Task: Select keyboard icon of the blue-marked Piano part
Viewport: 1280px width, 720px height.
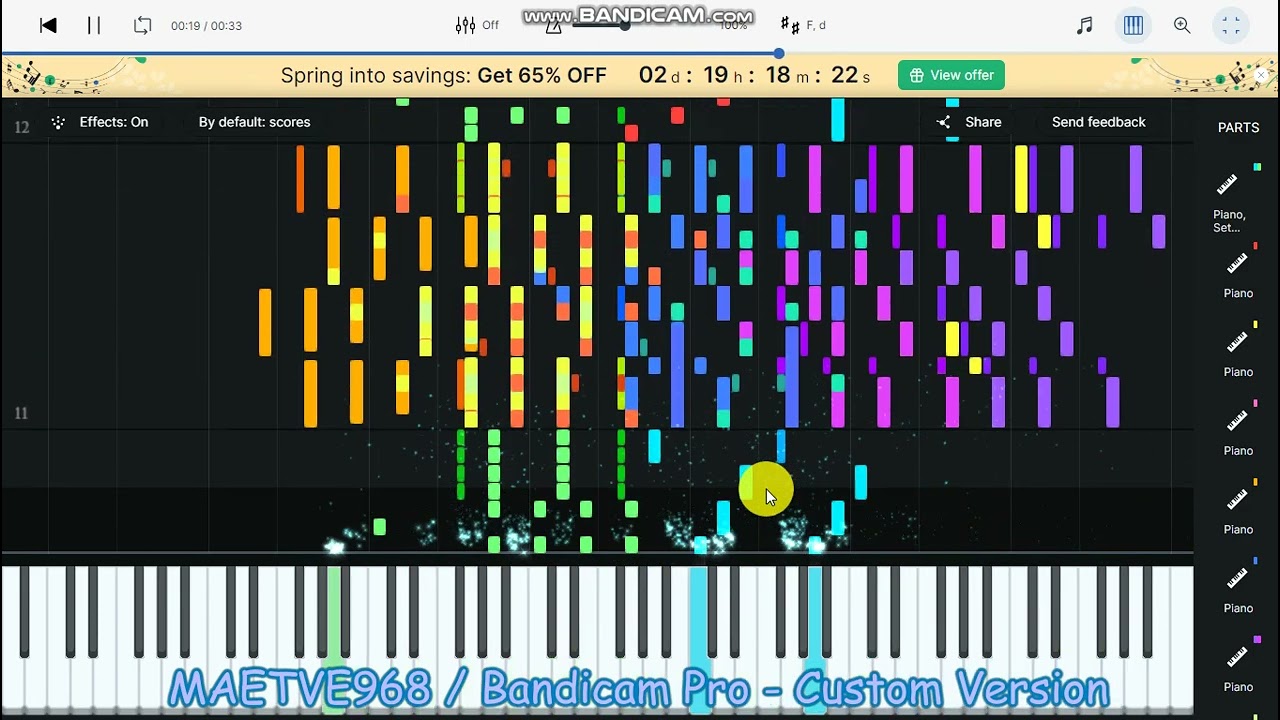Action: point(1237,578)
